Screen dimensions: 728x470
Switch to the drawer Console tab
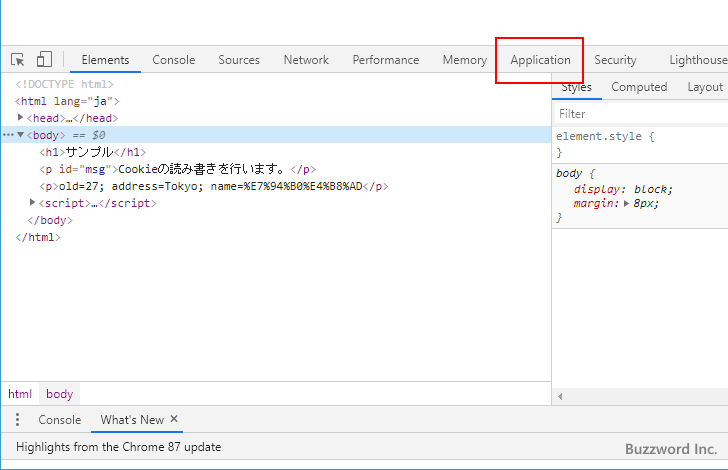coord(60,420)
